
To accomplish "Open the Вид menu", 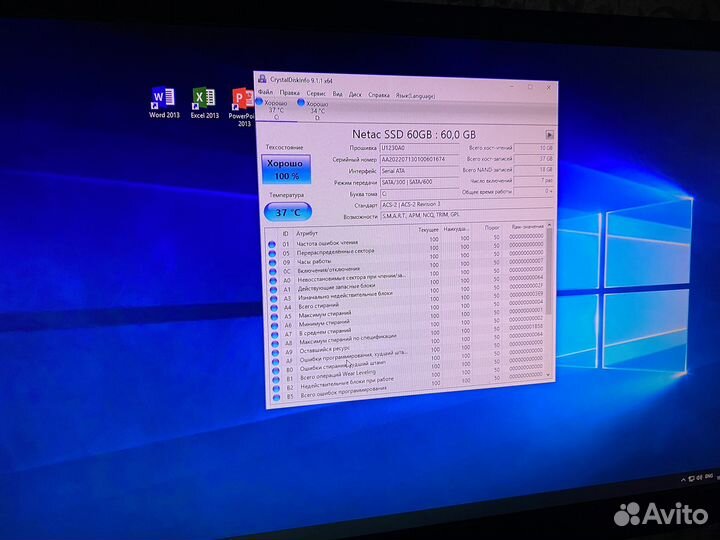I will pyautogui.click(x=338, y=94).
